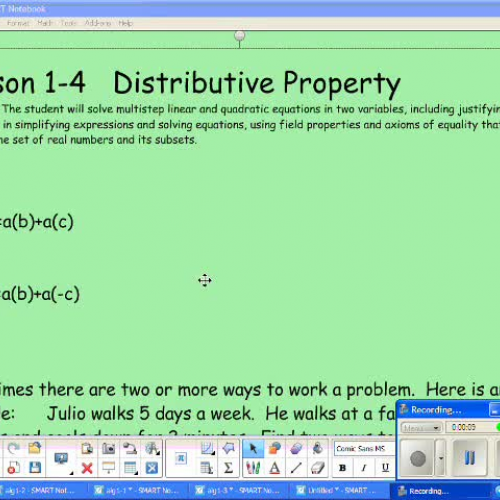Expand the arrow beside the Record button
The height and width of the screenshot is (500, 500).
coord(441,459)
